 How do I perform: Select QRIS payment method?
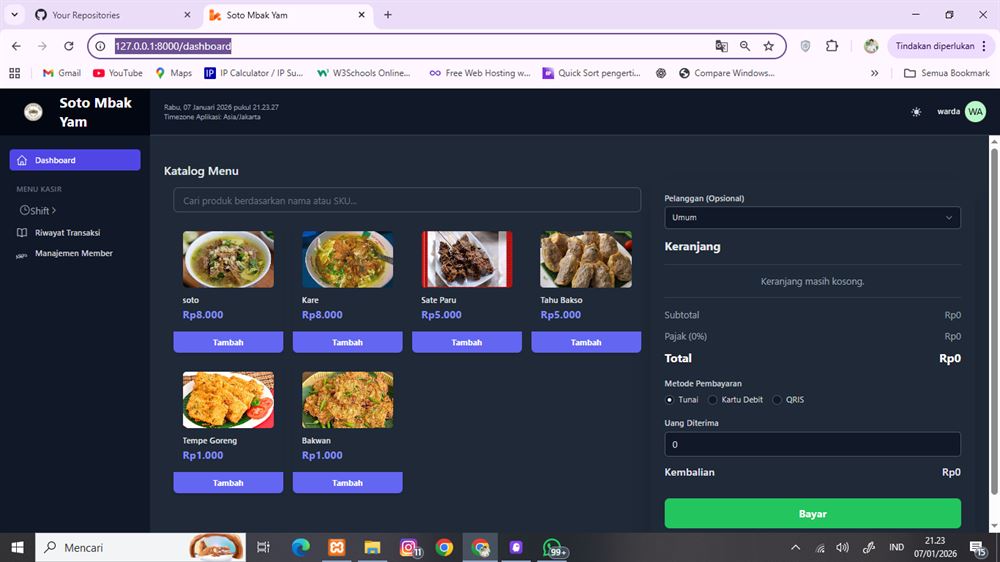(x=777, y=400)
